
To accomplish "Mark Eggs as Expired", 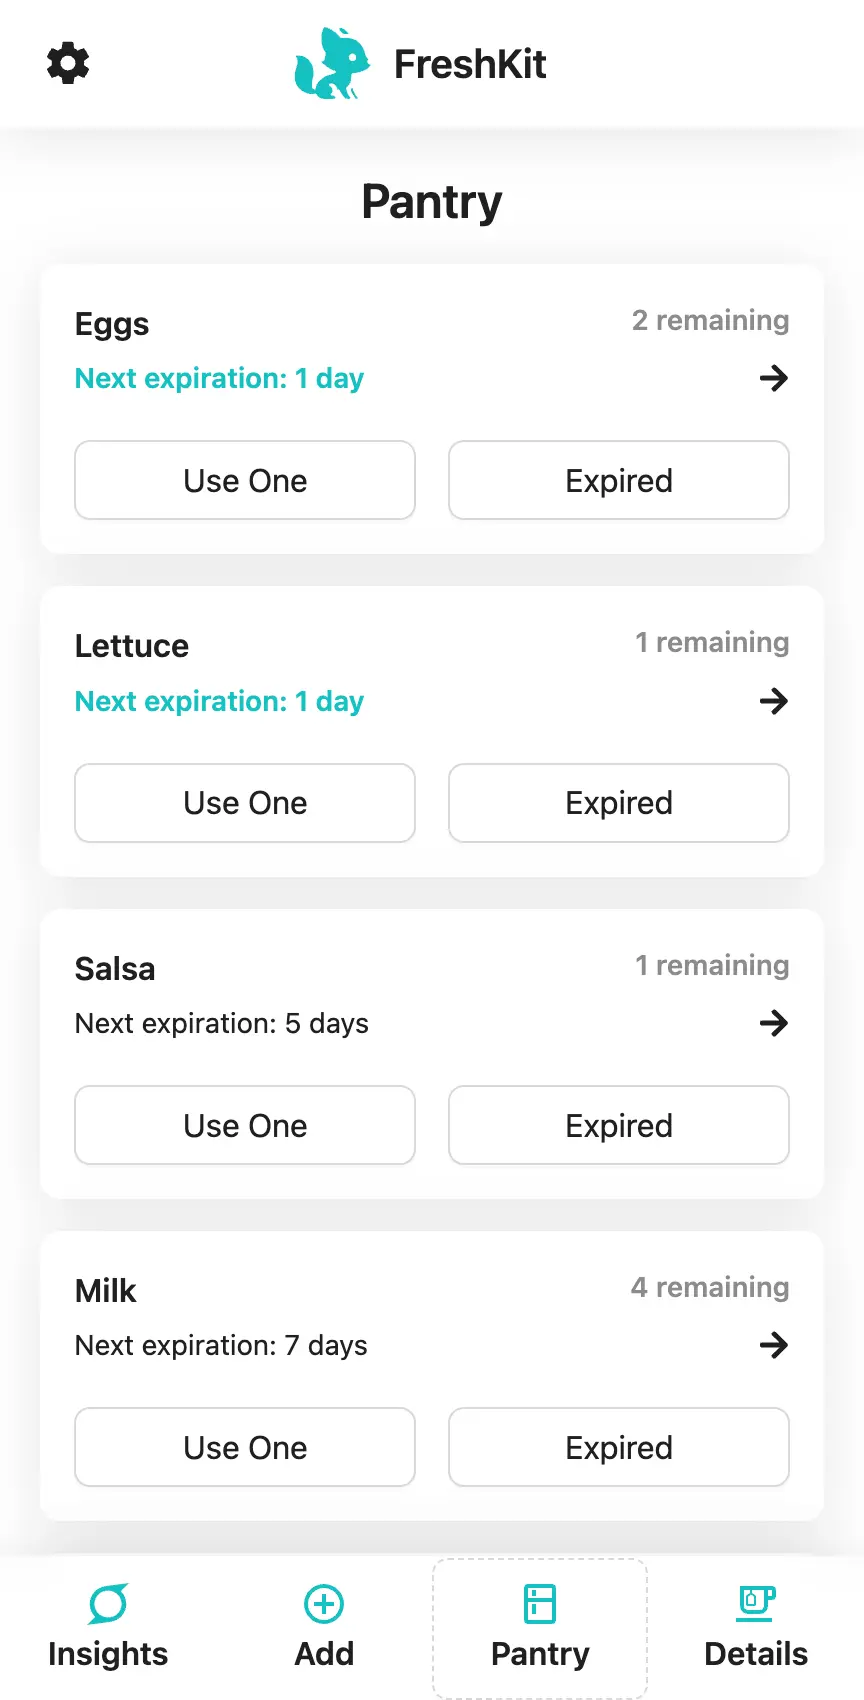I will tap(619, 480).
